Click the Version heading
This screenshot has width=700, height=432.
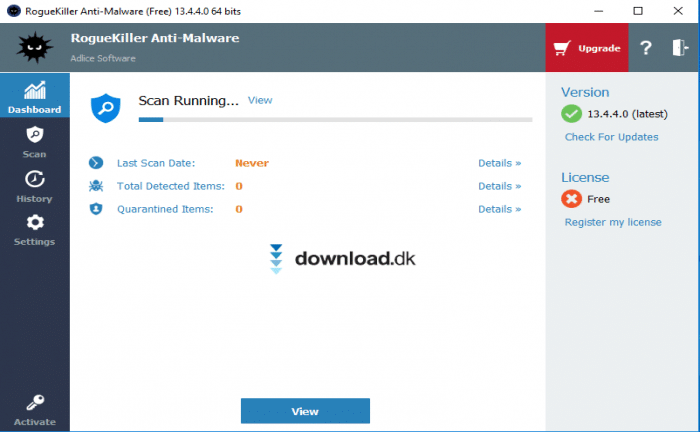coord(585,92)
